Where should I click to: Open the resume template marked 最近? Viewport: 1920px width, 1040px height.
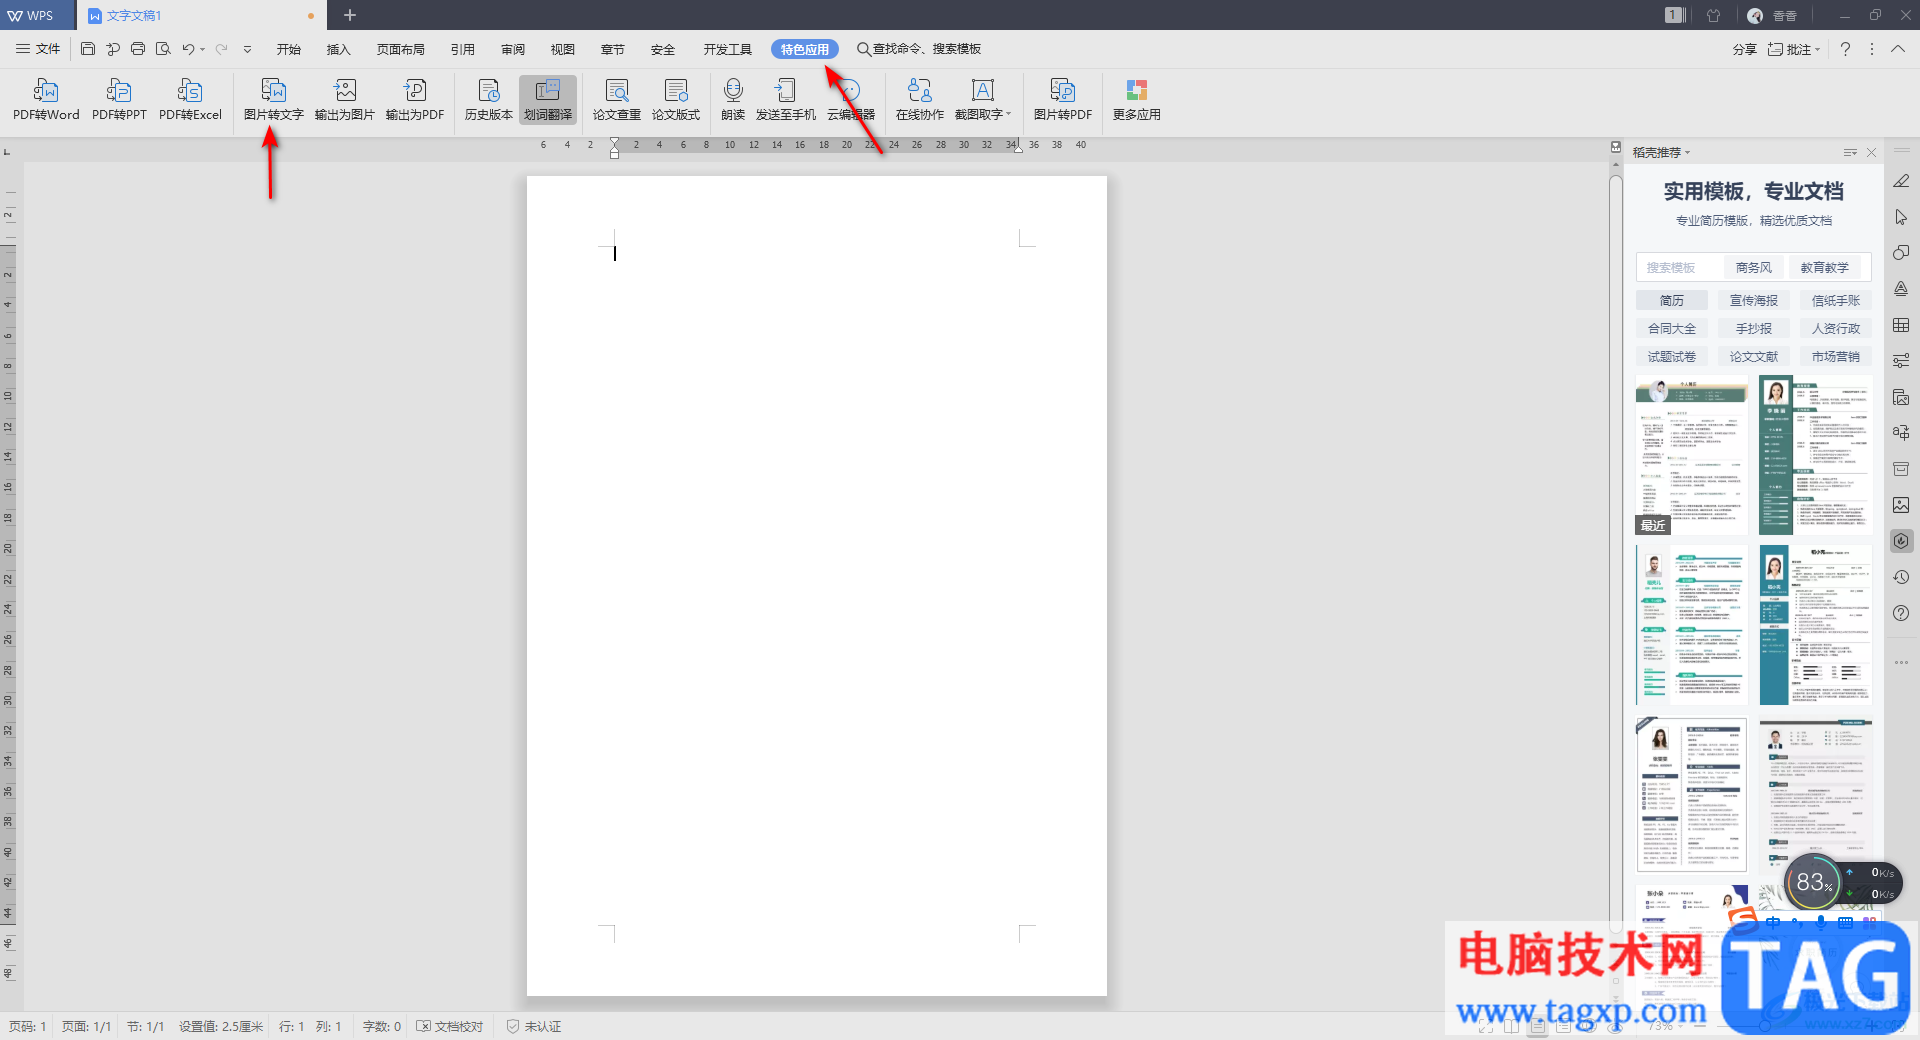[1692, 455]
